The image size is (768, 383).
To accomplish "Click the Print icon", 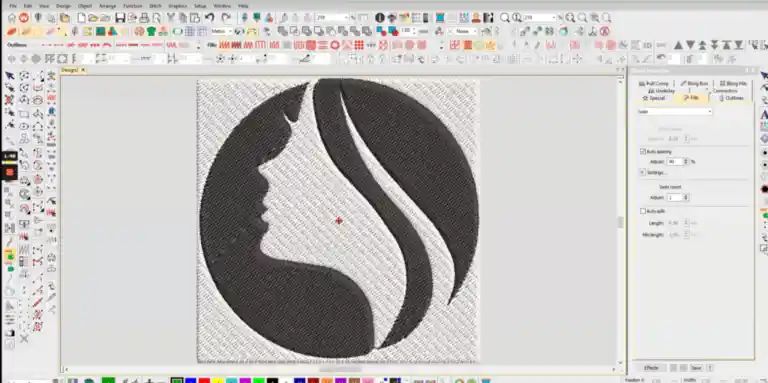I will [x=144, y=18].
